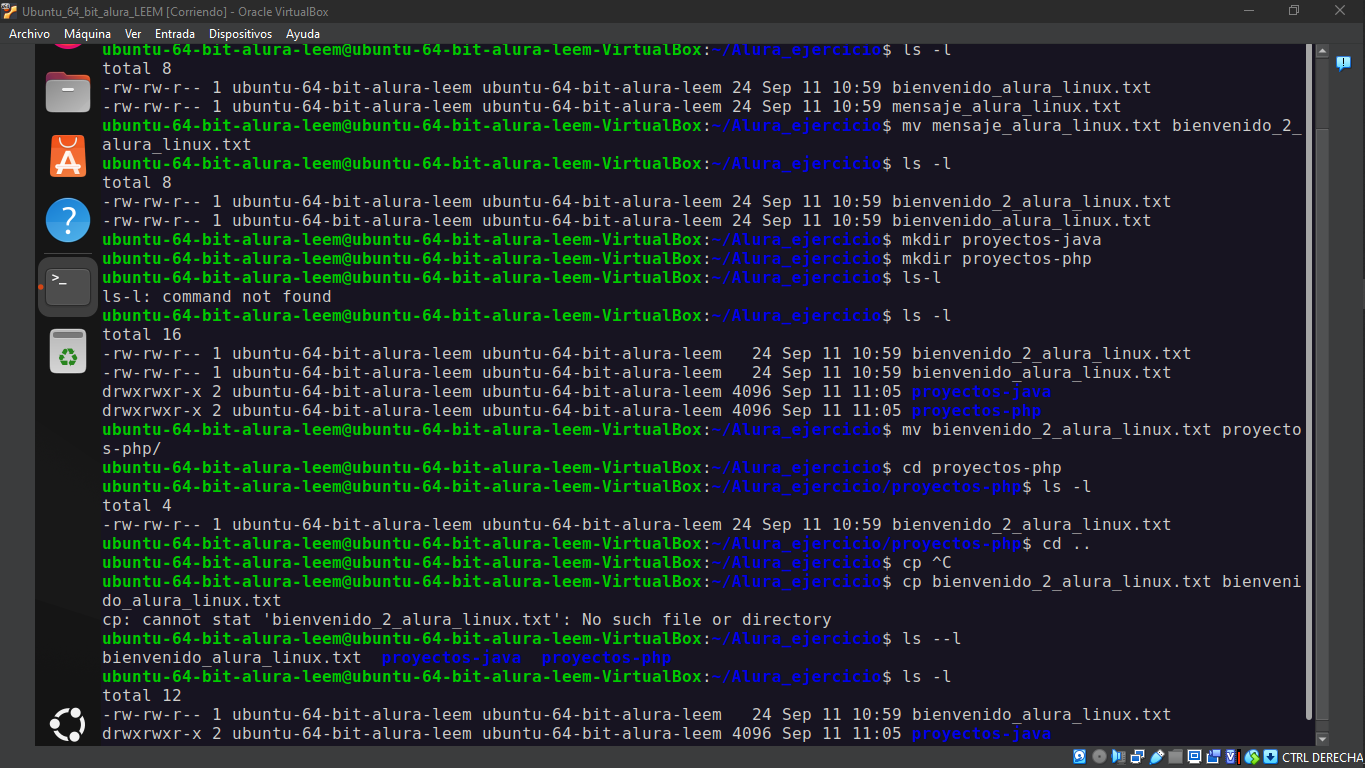Click the Terminal icon in the dock
The height and width of the screenshot is (768, 1365).
tap(68, 286)
